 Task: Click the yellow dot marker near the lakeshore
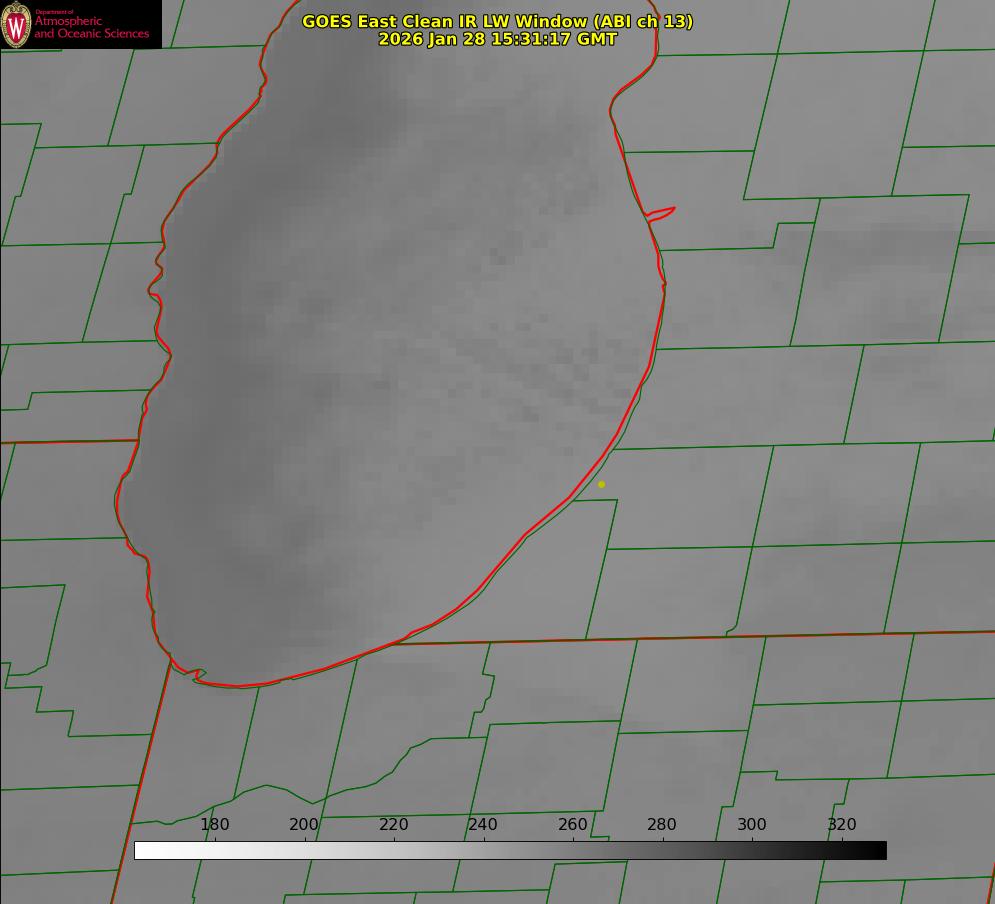tap(601, 484)
